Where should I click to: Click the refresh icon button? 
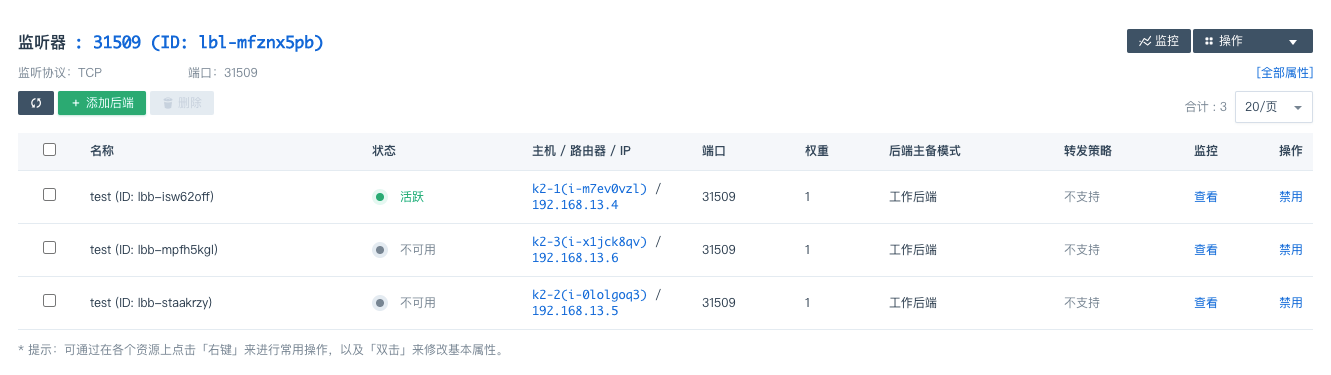click(x=36, y=103)
